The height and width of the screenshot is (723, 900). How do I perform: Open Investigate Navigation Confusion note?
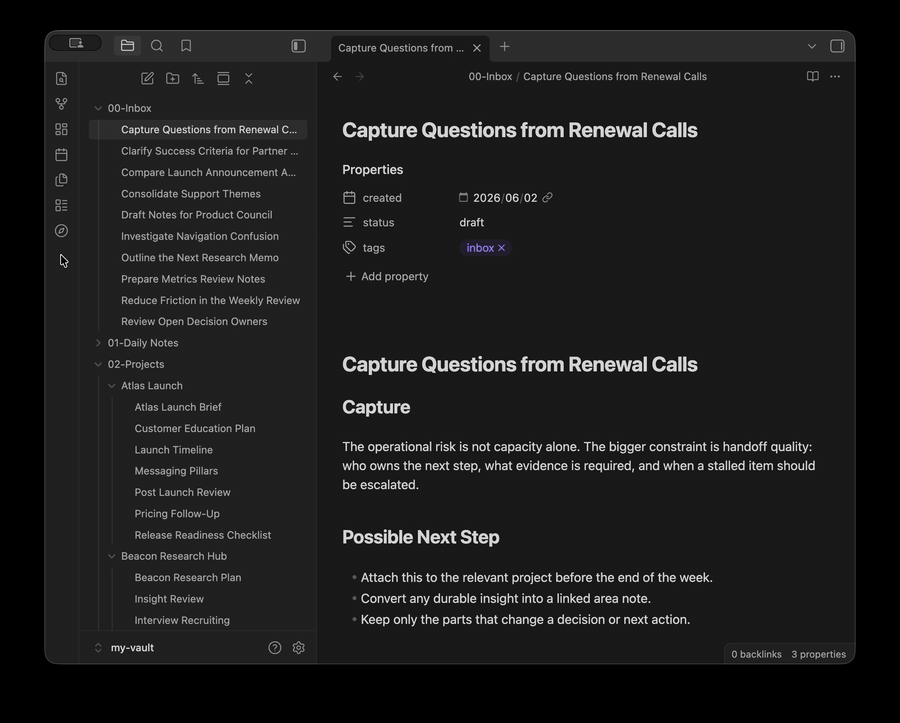coord(200,236)
